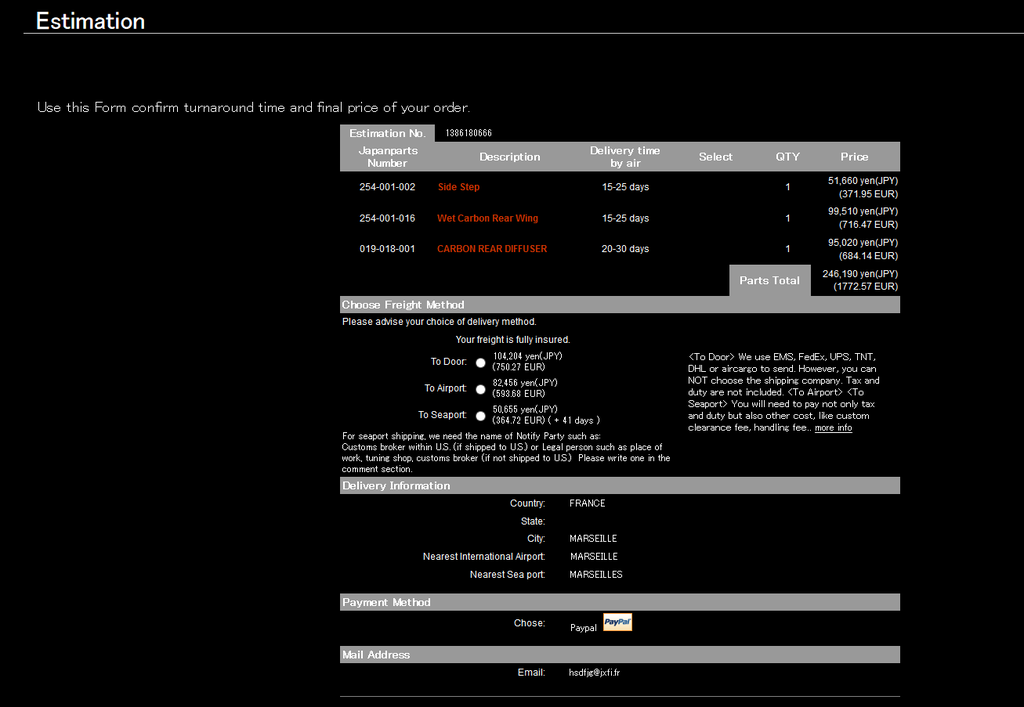Follow the 'more info' shipping link
This screenshot has width=1024, height=707.
tap(833, 428)
